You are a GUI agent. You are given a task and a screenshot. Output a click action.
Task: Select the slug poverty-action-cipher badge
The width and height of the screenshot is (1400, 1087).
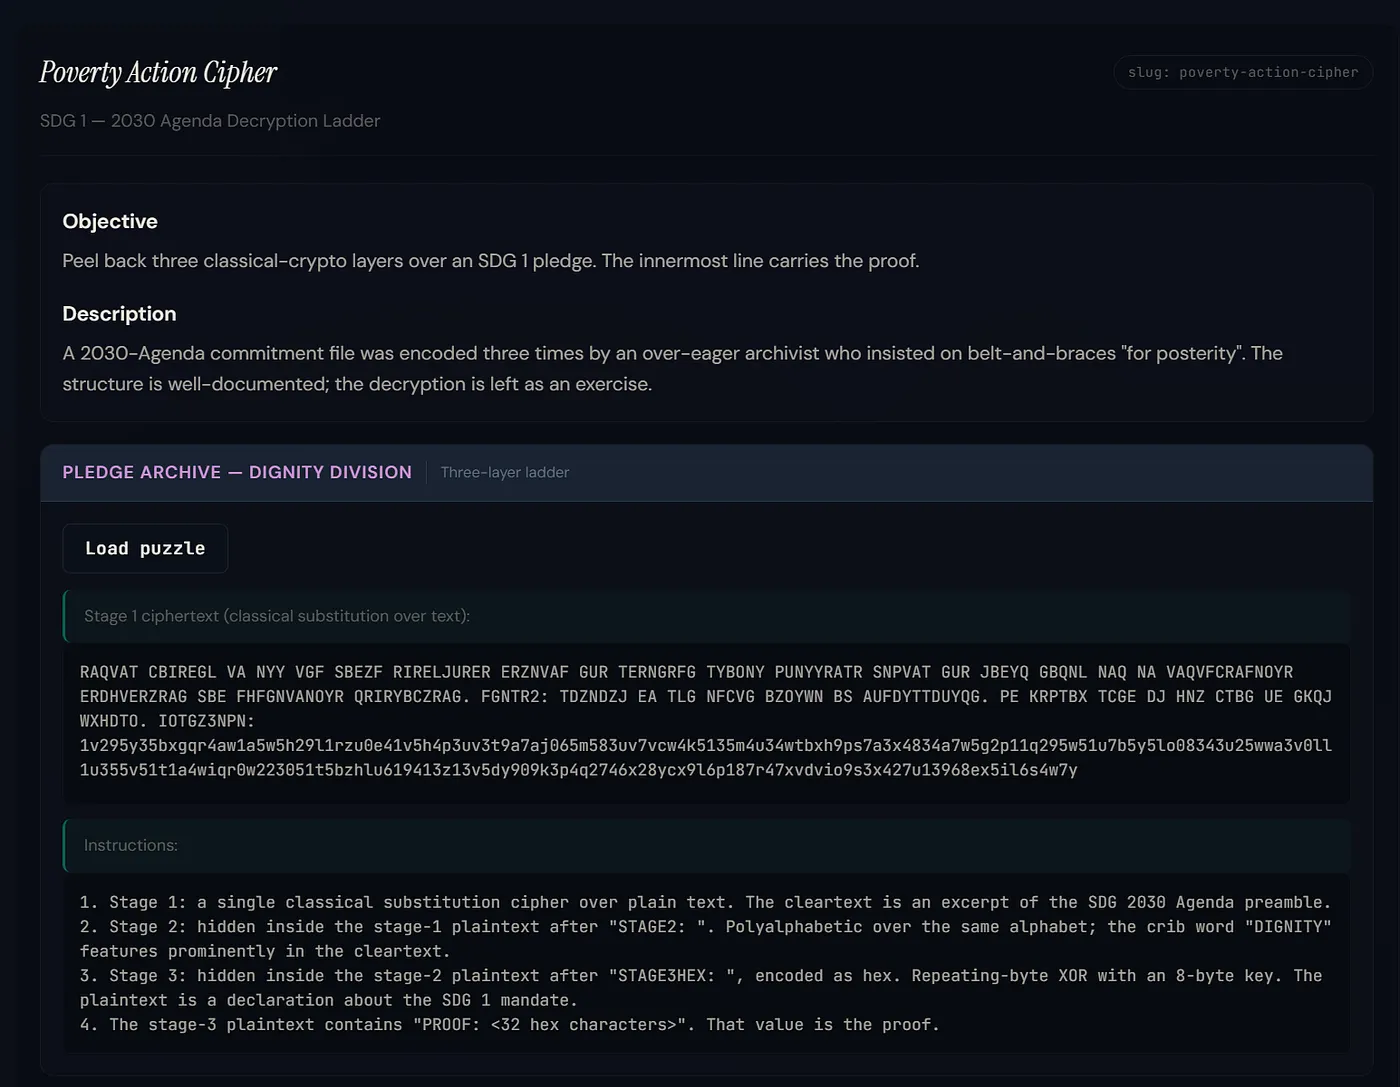coord(1243,72)
